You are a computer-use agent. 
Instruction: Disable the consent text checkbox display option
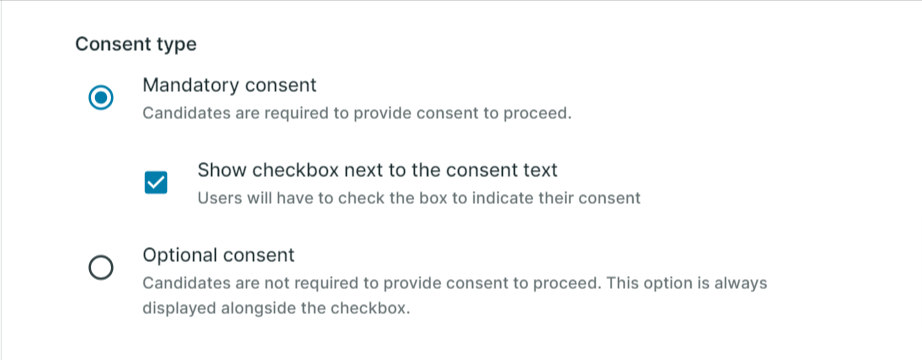click(156, 182)
